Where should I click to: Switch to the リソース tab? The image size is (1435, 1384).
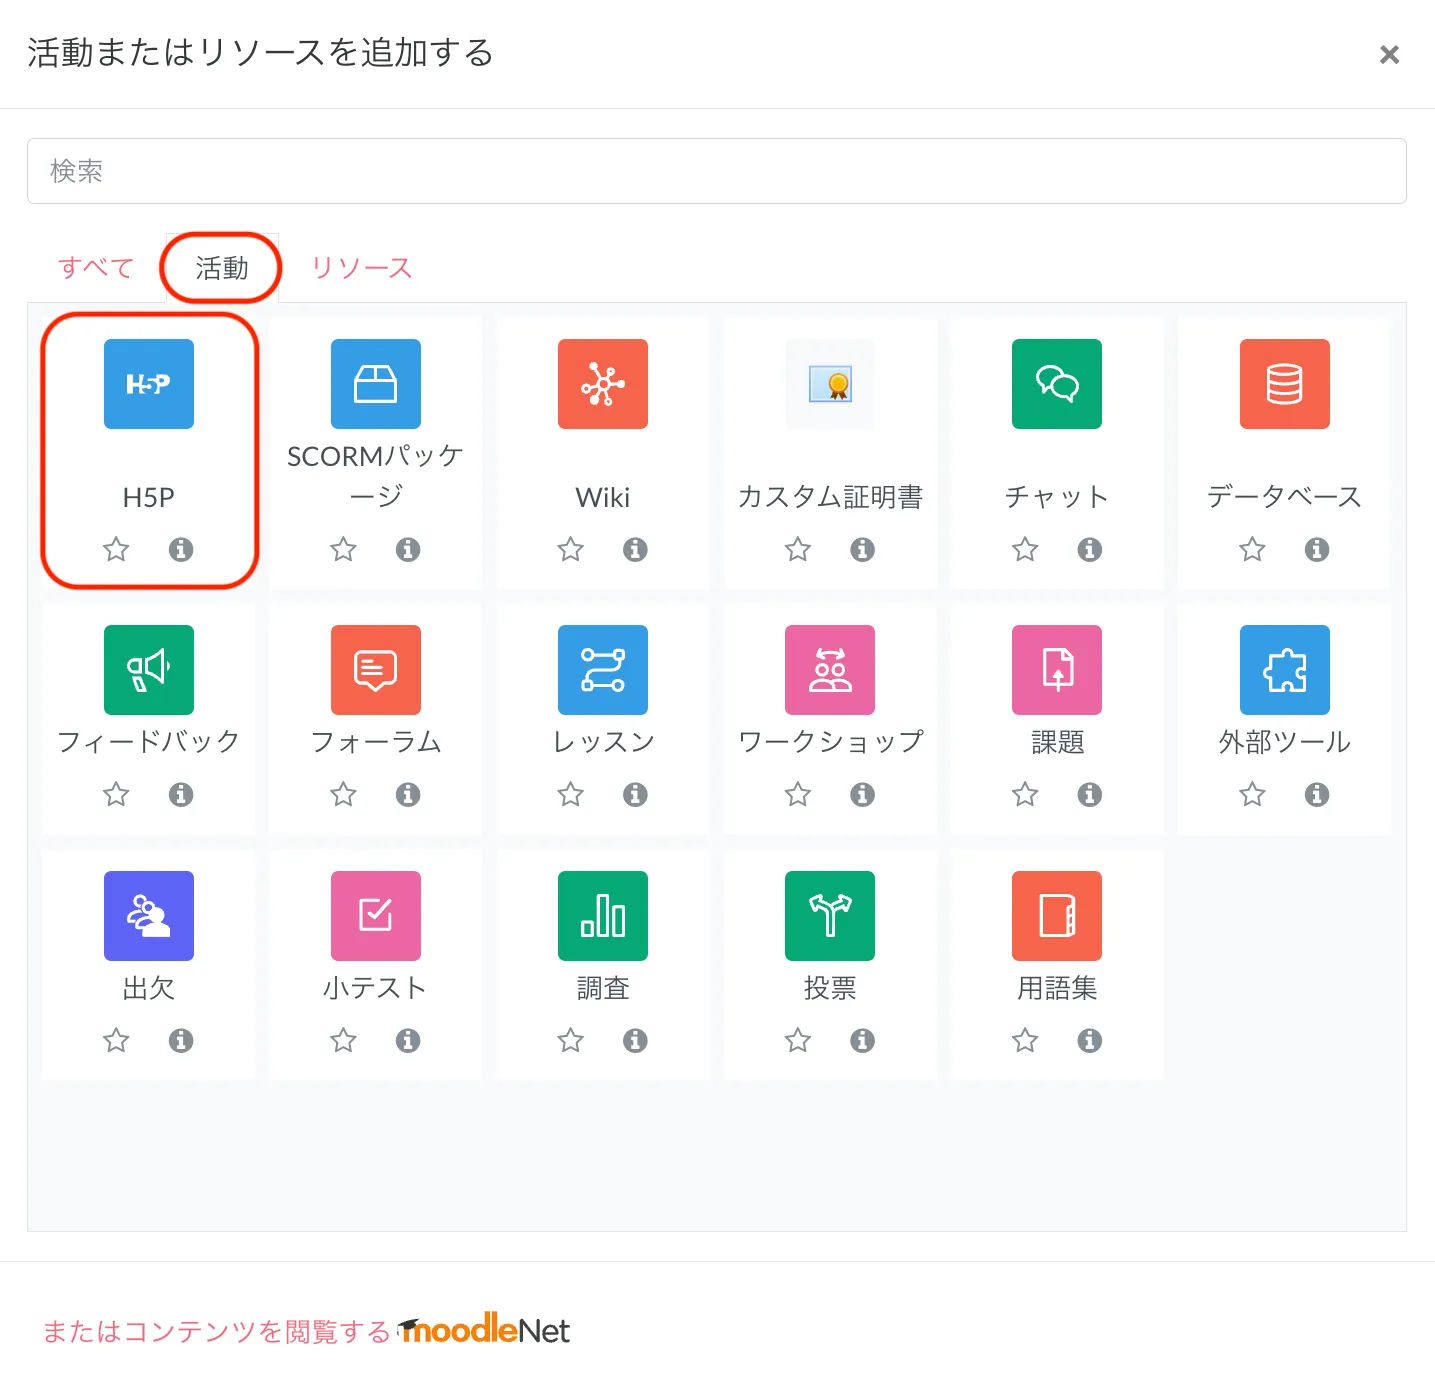click(x=362, y=268)
